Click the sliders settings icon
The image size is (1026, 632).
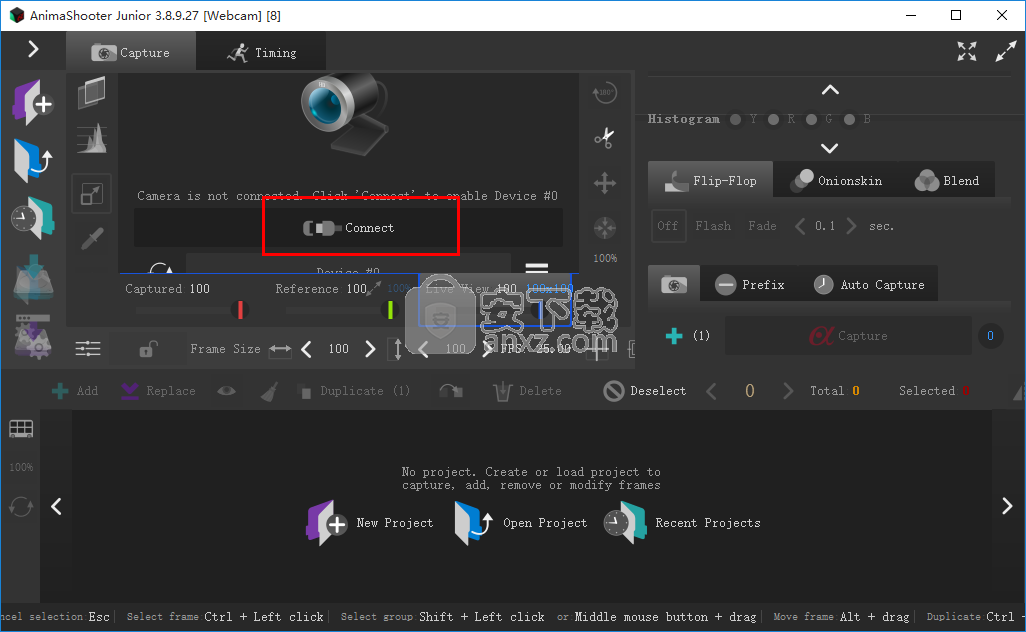click(88, 349)
